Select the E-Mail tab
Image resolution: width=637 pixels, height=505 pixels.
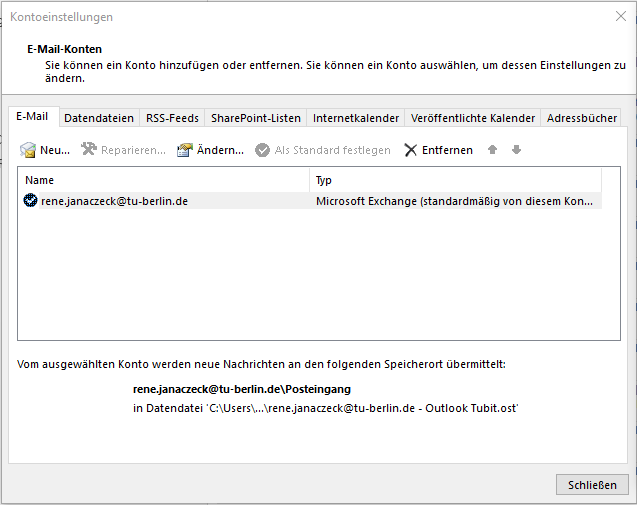(x=33, y=117)
